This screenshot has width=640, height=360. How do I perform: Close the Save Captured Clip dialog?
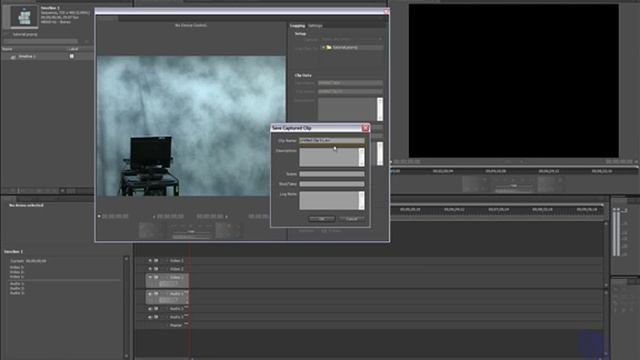[x=365, y=128]
